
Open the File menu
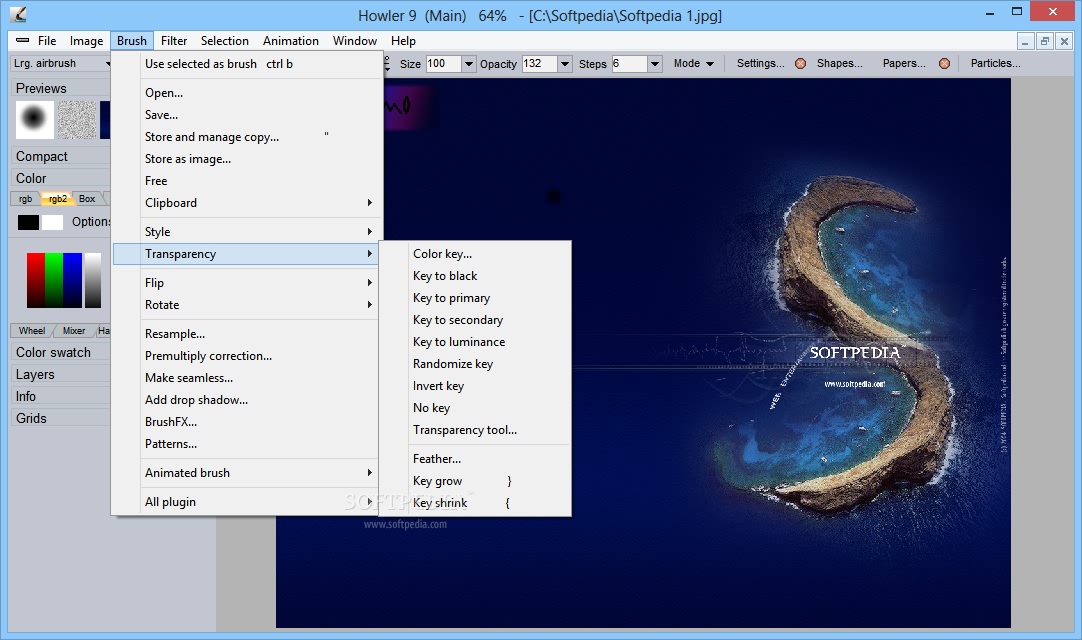pyautogui.click(x=47, y=41)
